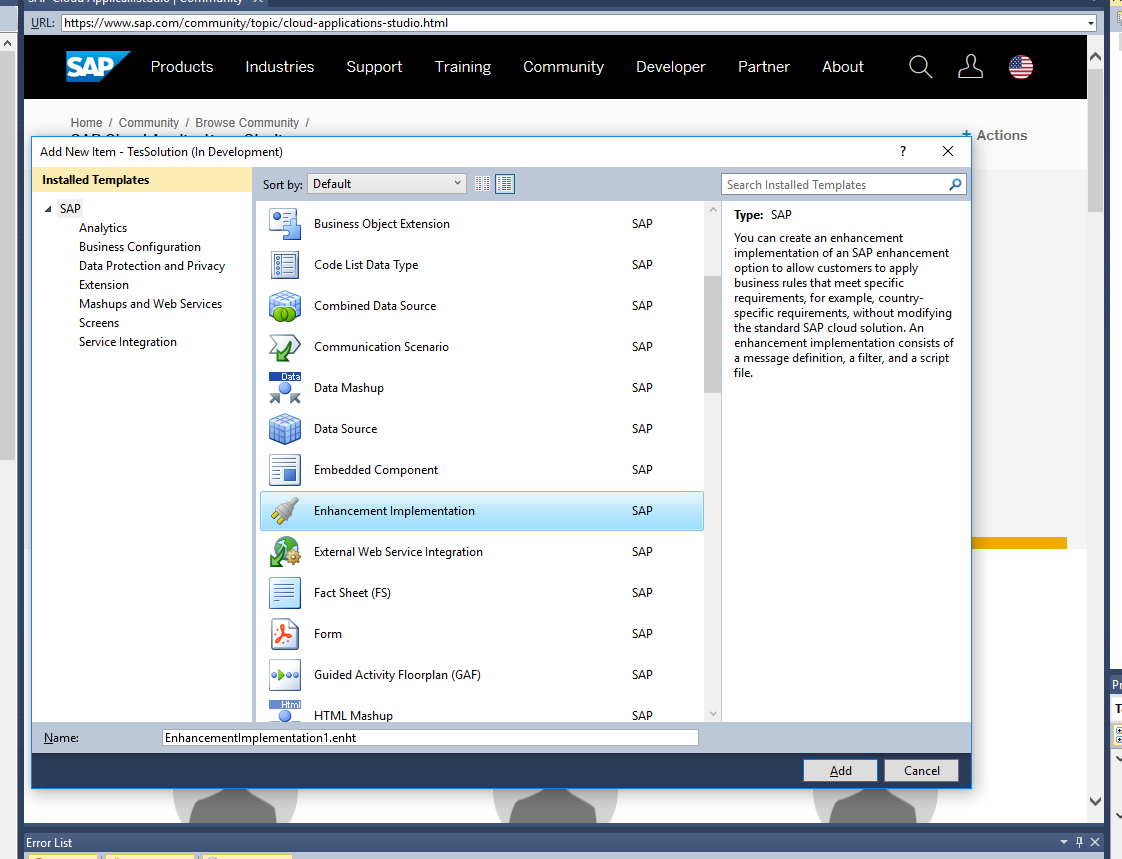The width and height of the screenshot is (1122, 859).
Task: Click the SAP logo in webpage
Action: [97, 67]
